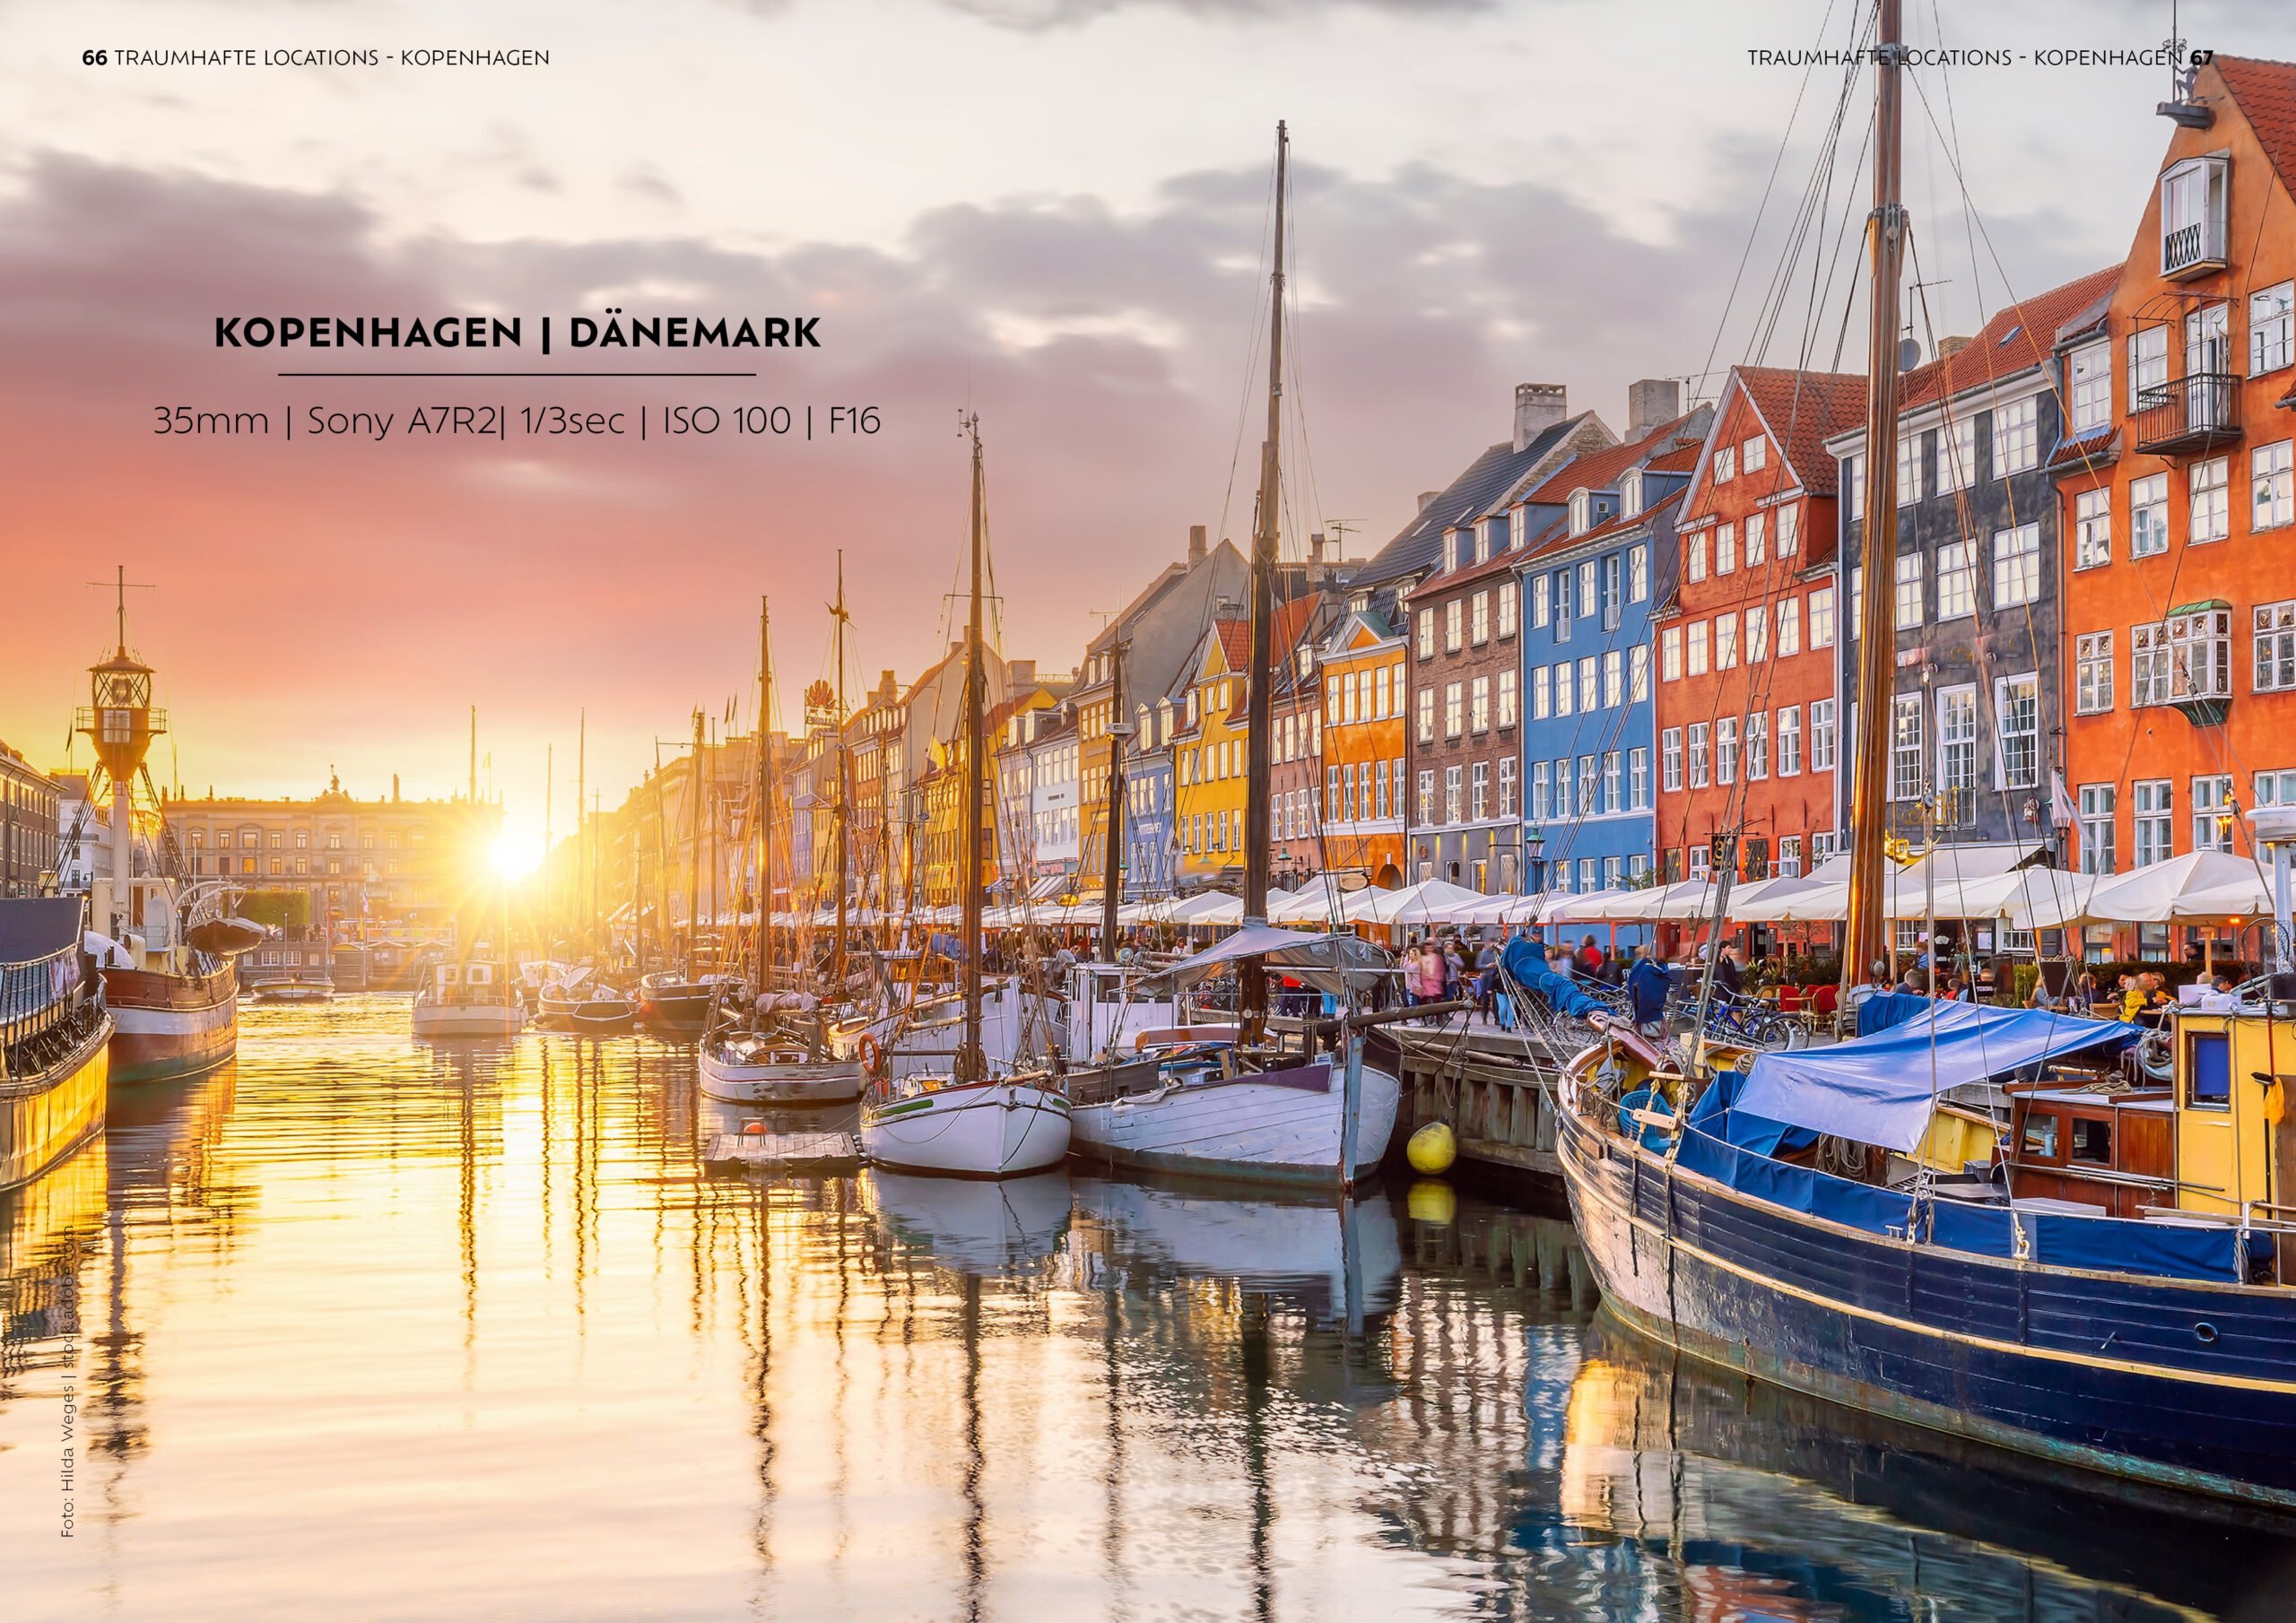Click the yellow buoy beside the dock
The image size is (2296, 1623).
click(1431, 1146)
